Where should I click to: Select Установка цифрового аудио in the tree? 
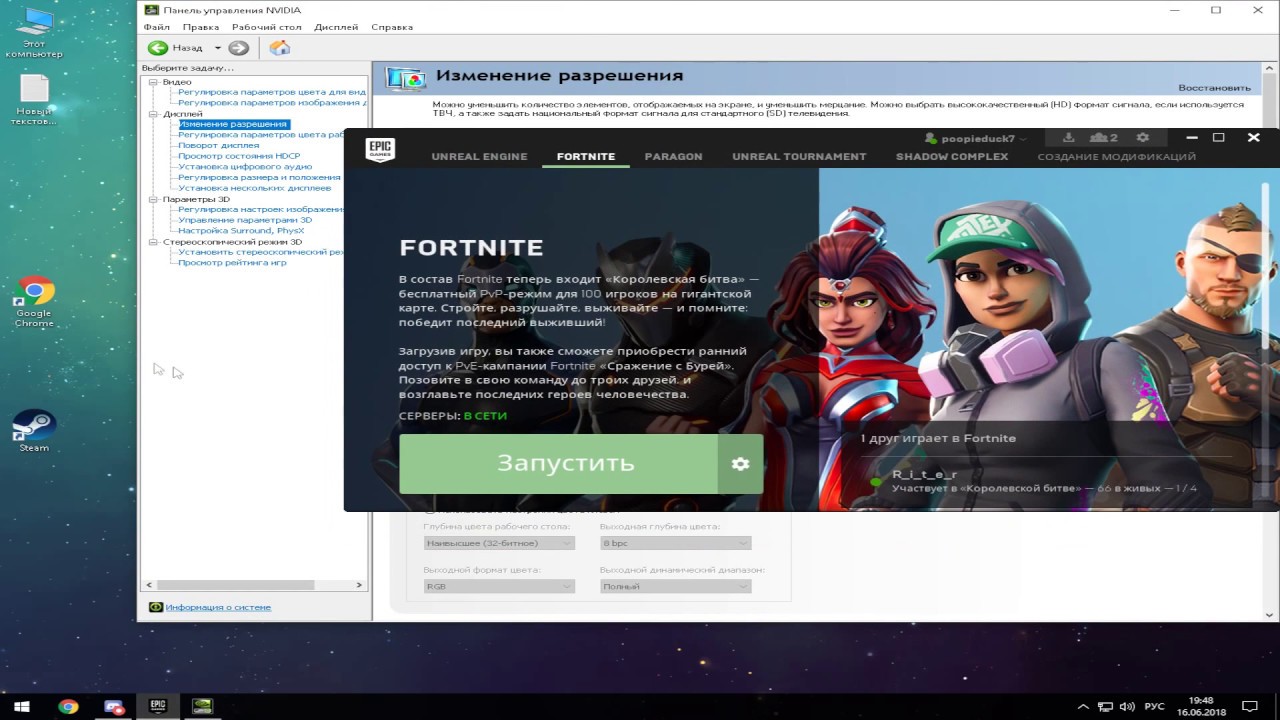click(x=245, y=167)
